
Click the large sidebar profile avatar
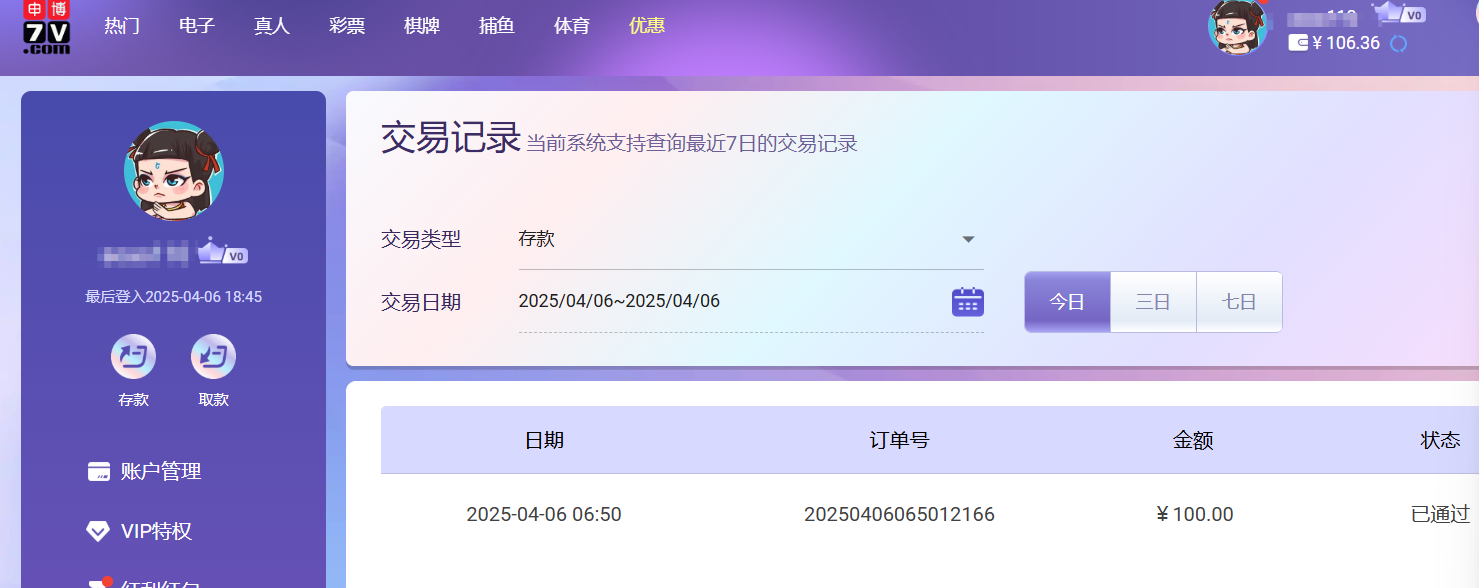[x=173, y=171]
